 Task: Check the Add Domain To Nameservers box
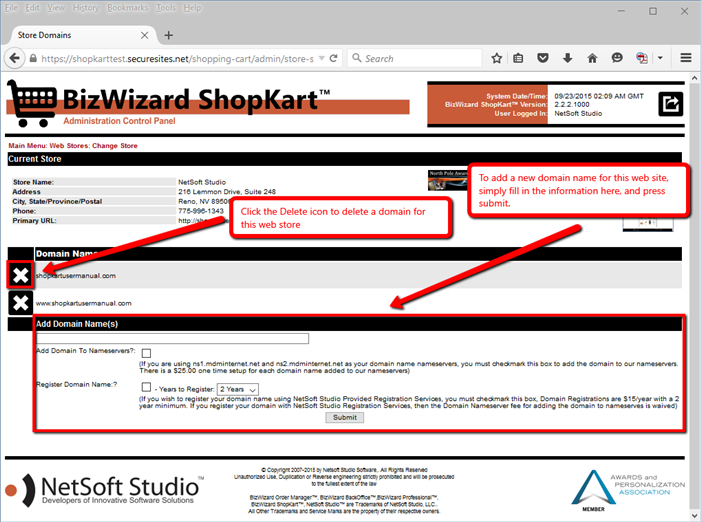(x=146, y=353)
